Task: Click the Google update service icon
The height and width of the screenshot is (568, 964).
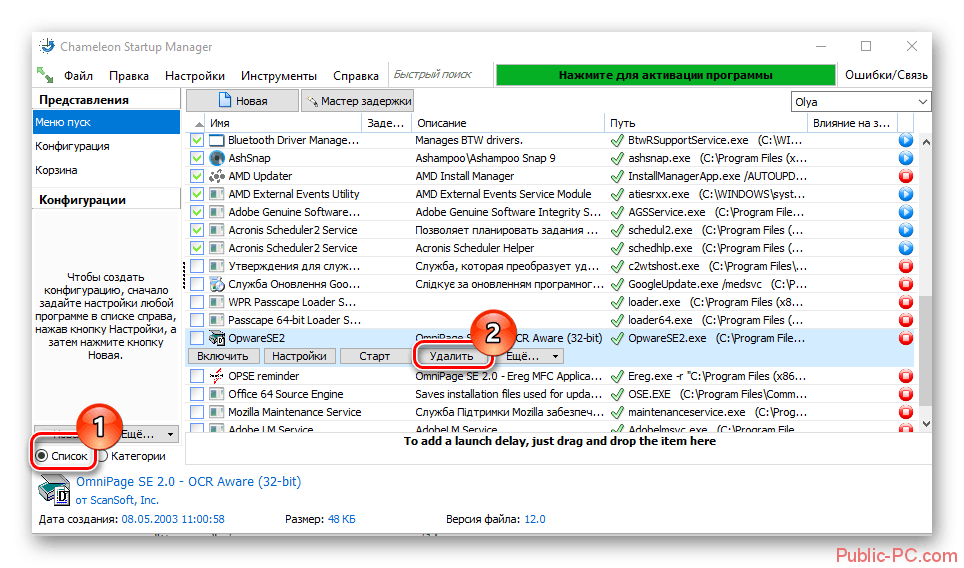Action: click(216, 284)
